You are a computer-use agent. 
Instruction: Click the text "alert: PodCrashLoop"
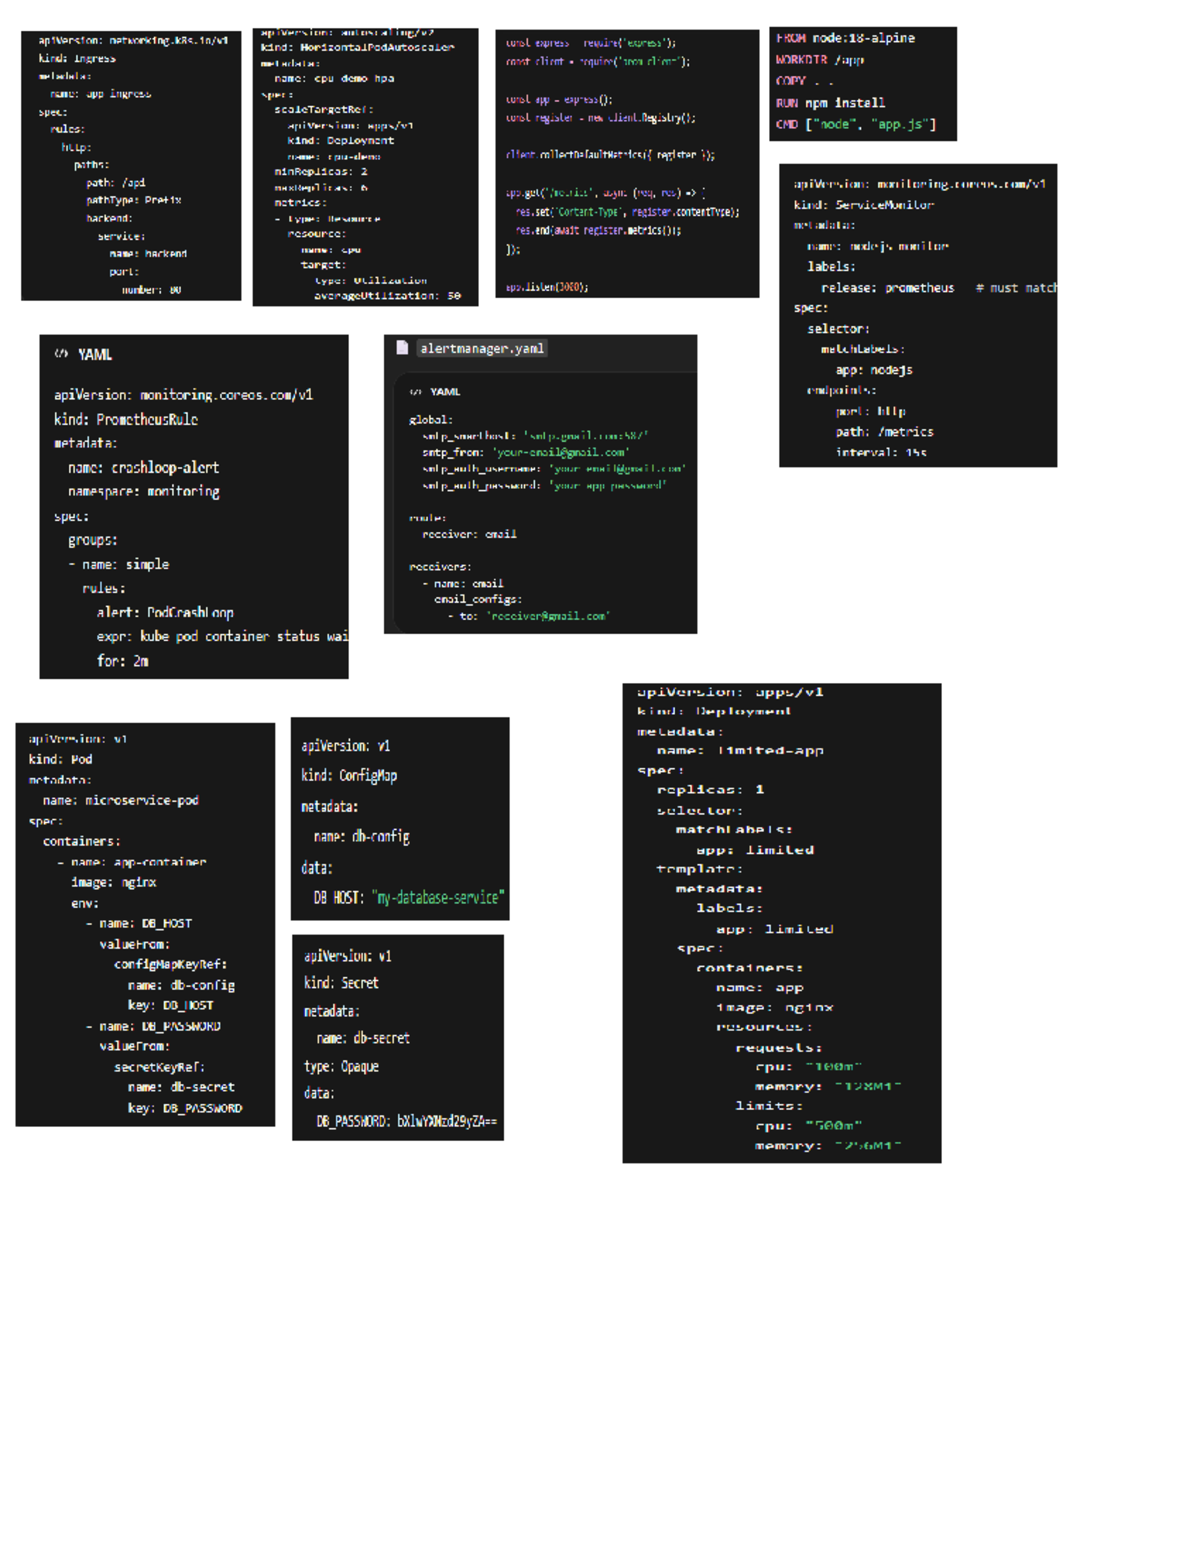[165, 613]
